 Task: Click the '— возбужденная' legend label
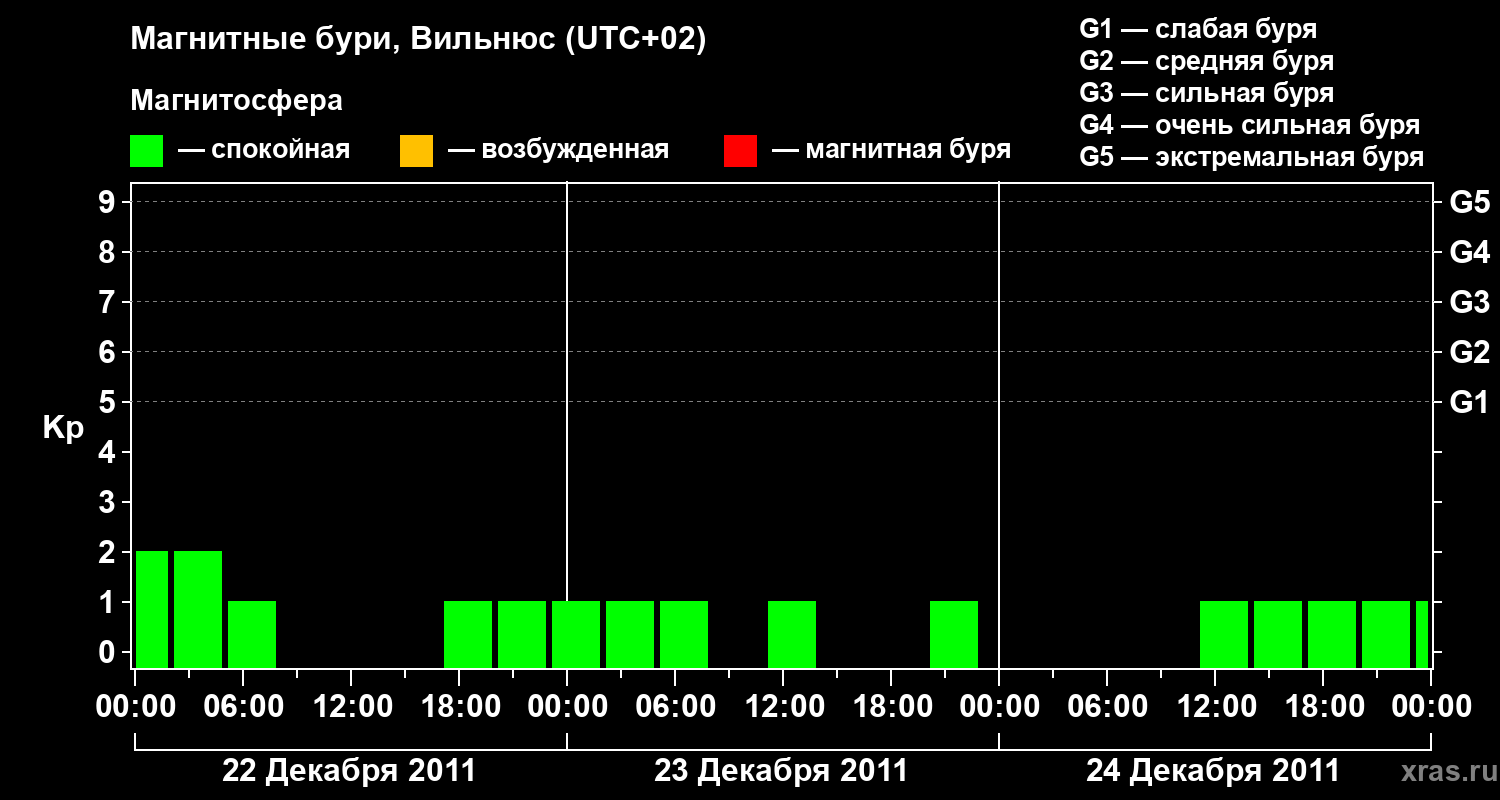coord(558,150)
